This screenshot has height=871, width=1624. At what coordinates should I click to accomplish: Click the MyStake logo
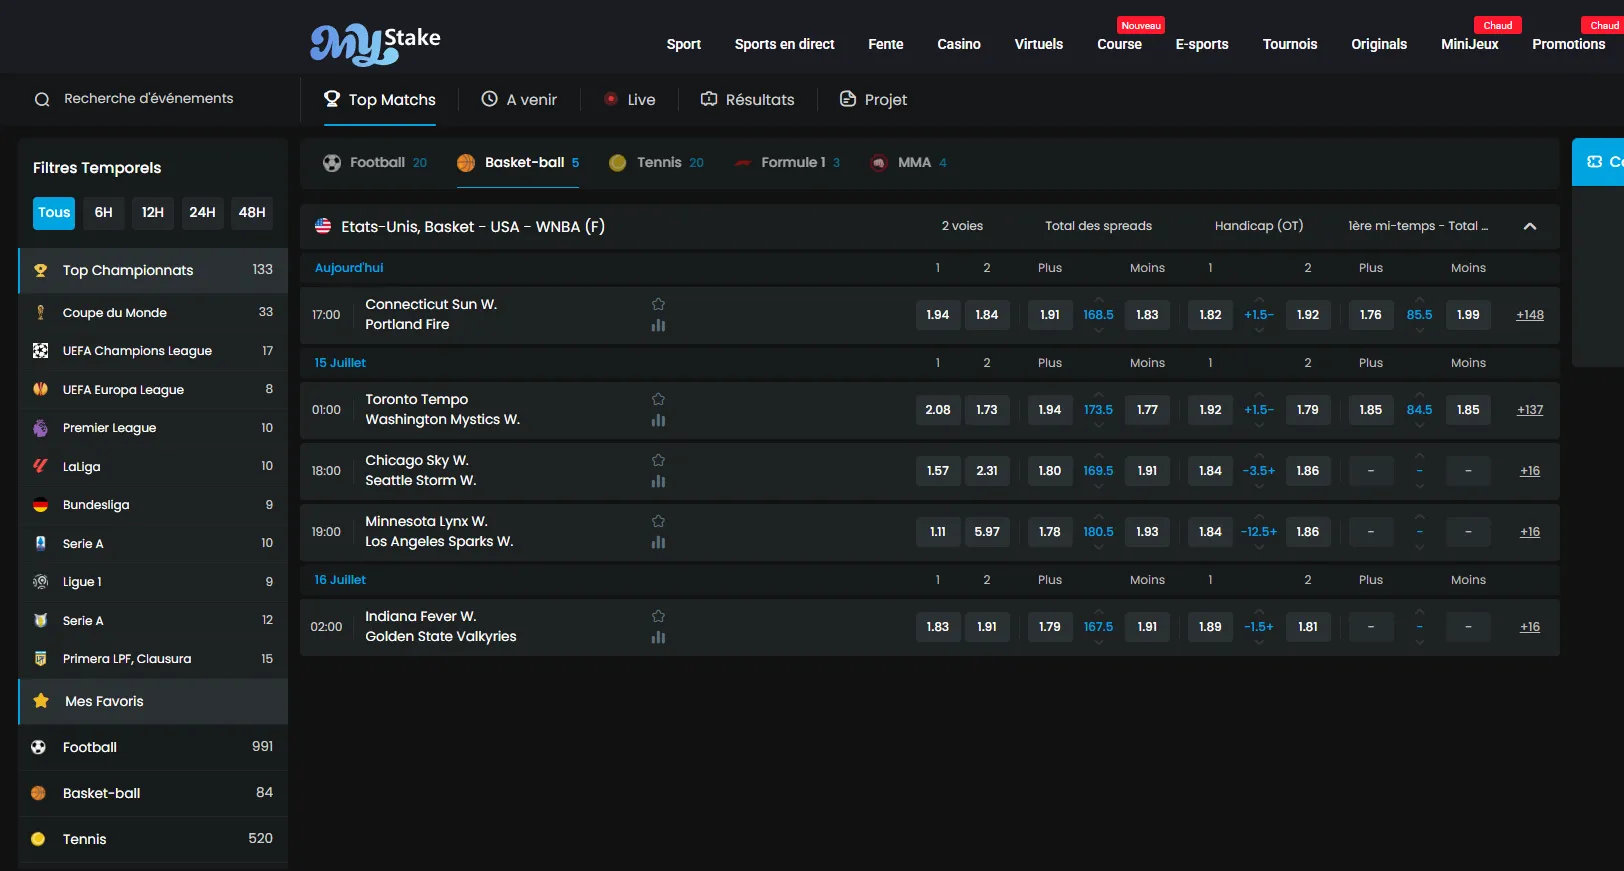[375, 44]
